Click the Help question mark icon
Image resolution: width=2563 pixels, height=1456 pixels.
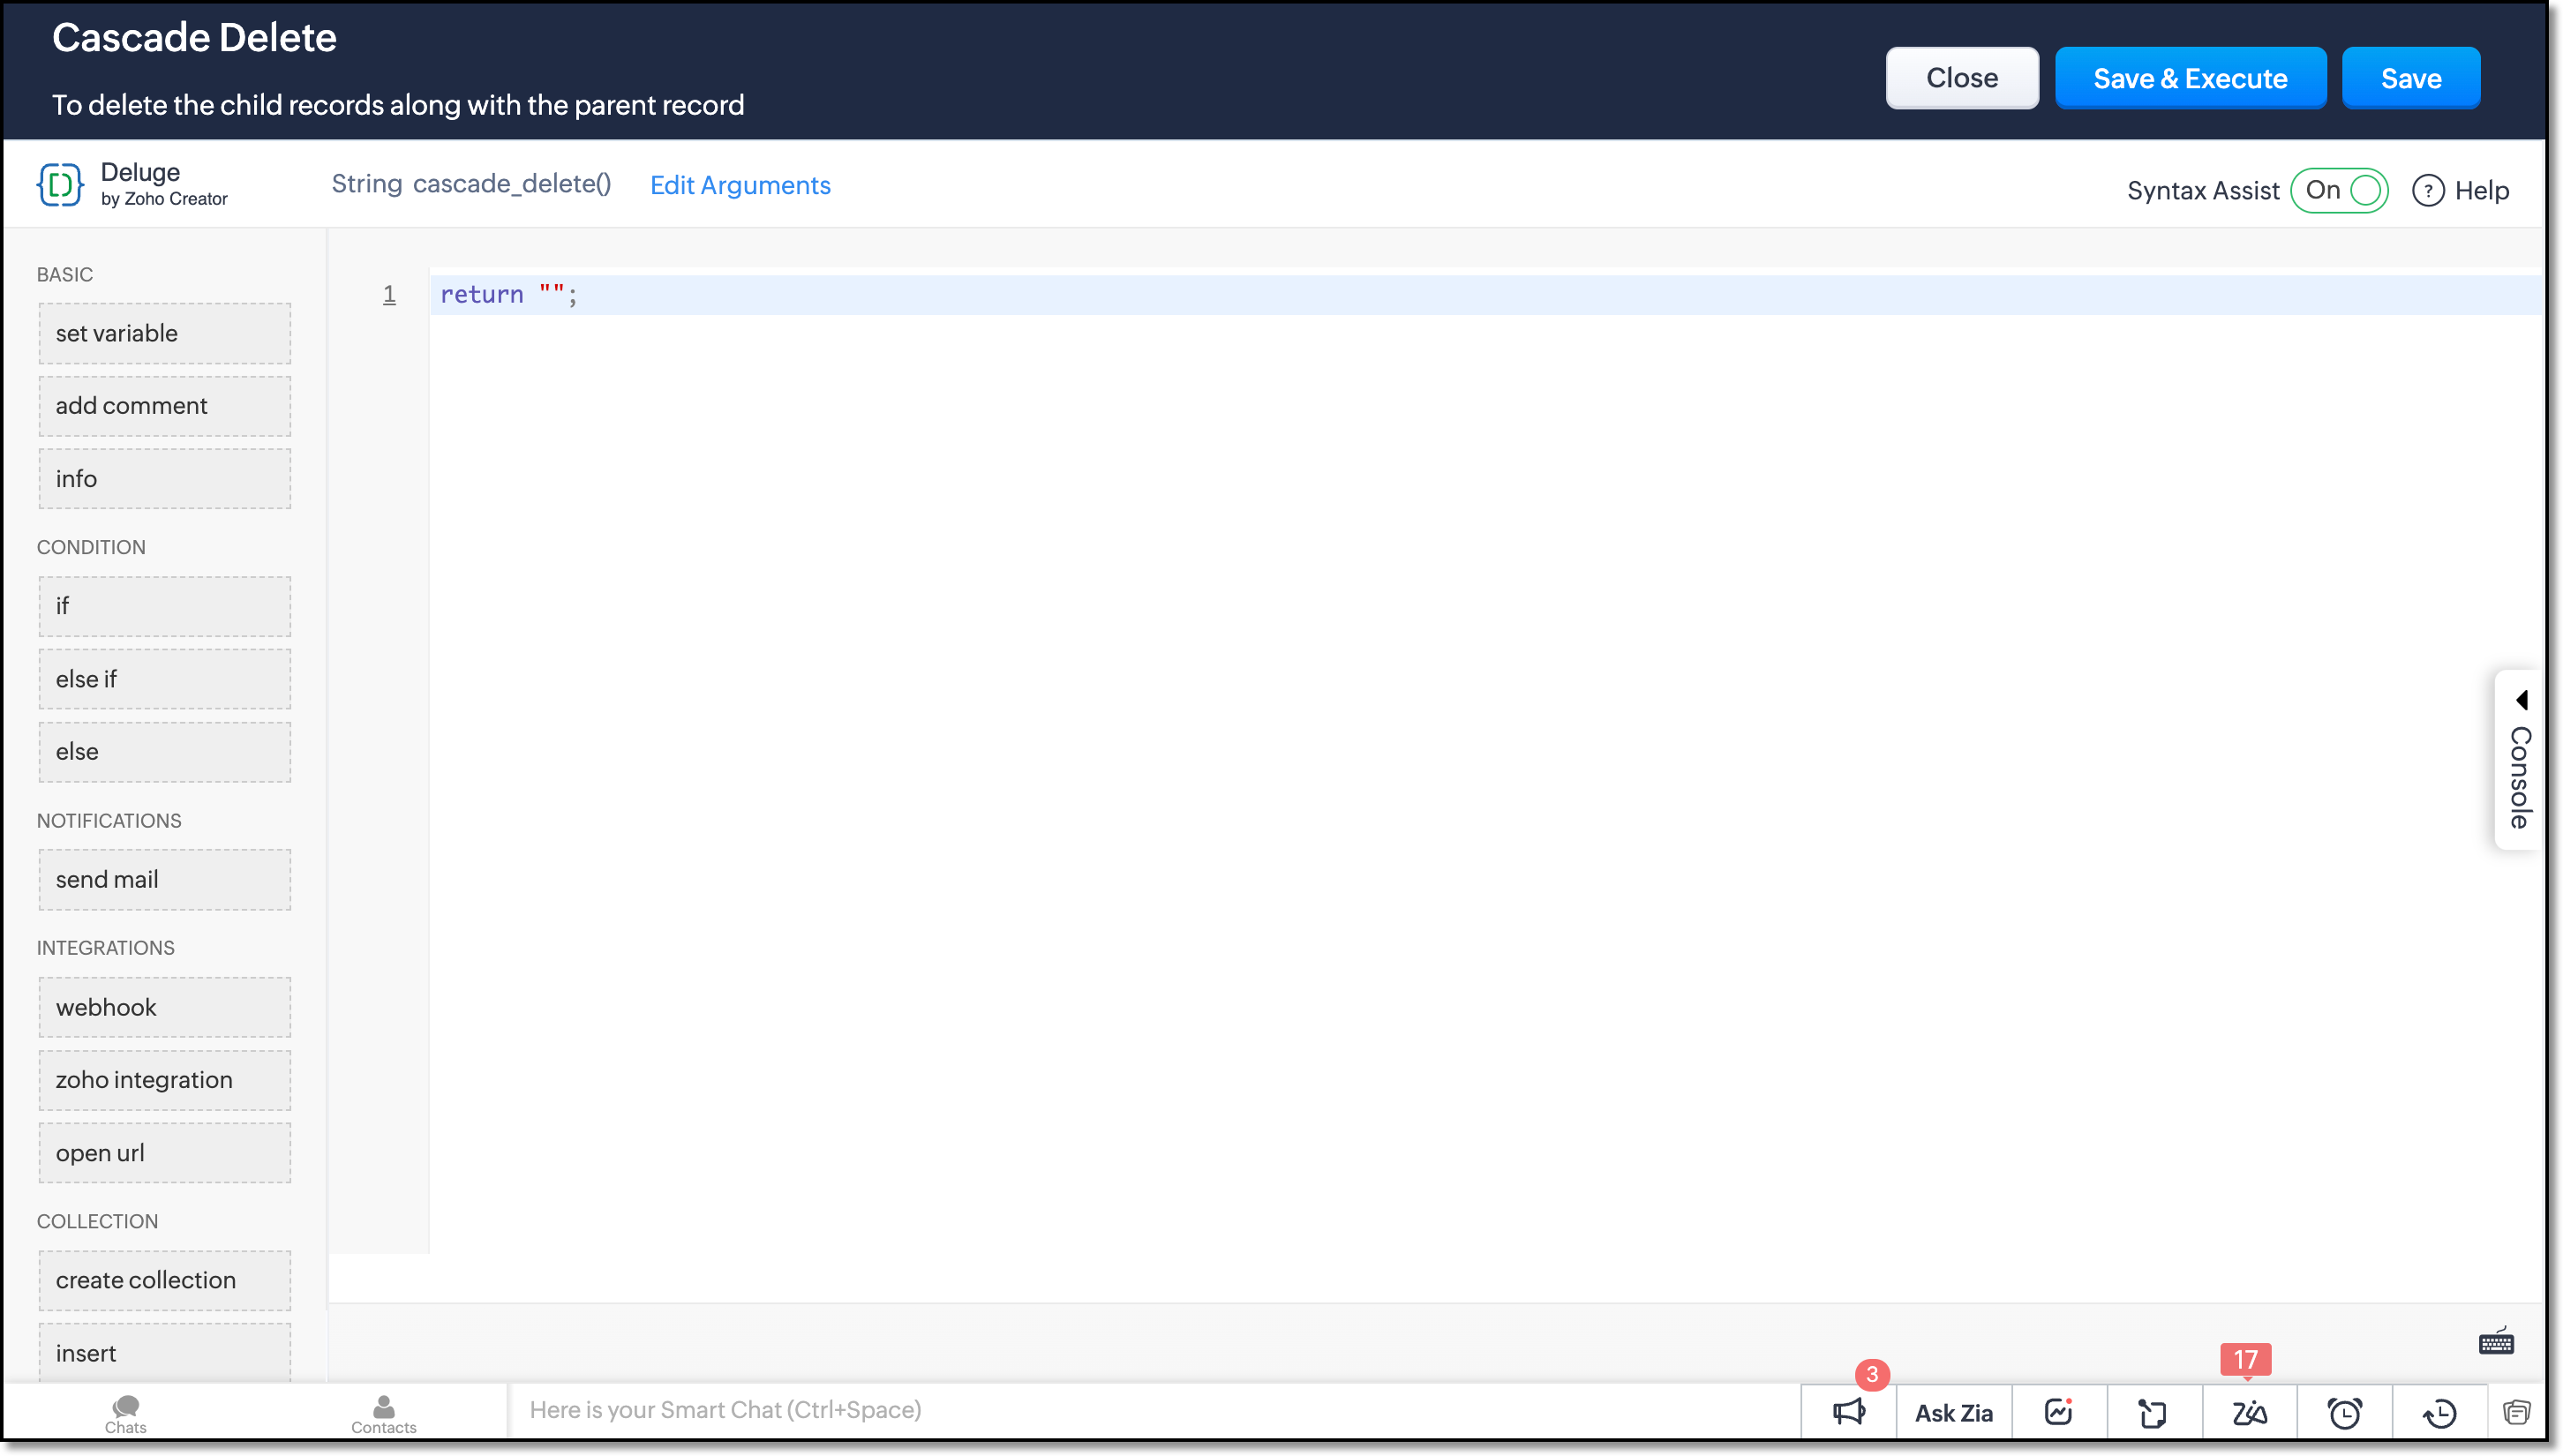click(2428, 190)
